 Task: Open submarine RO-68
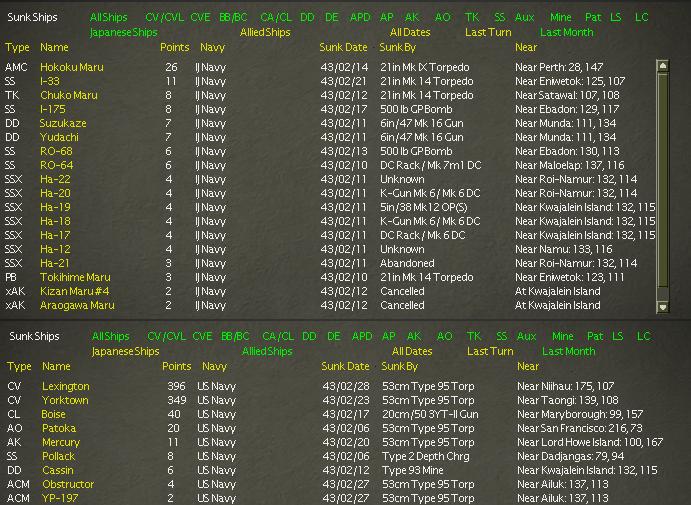[x=56, y=151]
